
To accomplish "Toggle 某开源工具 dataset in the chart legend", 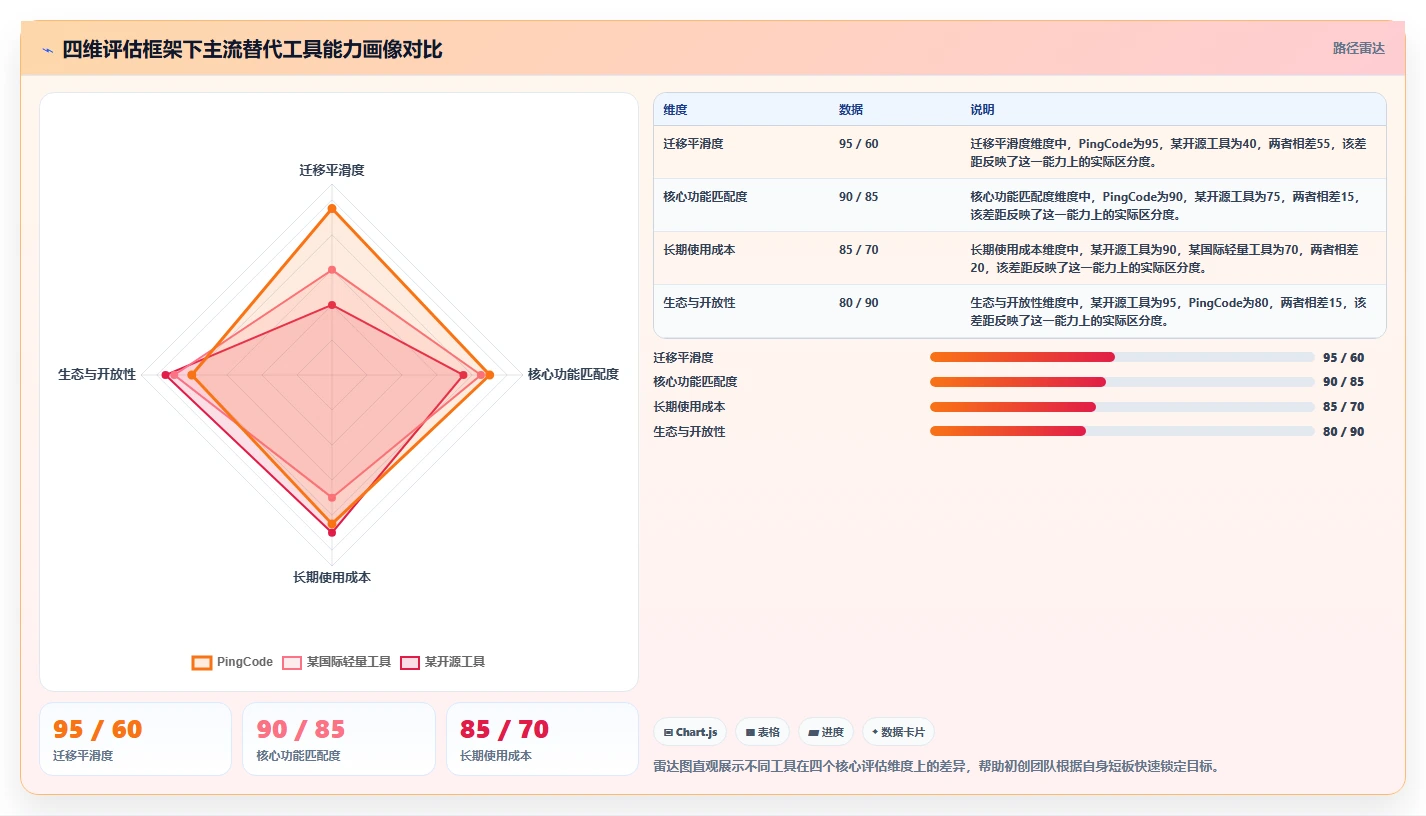I will click(443, 662).
